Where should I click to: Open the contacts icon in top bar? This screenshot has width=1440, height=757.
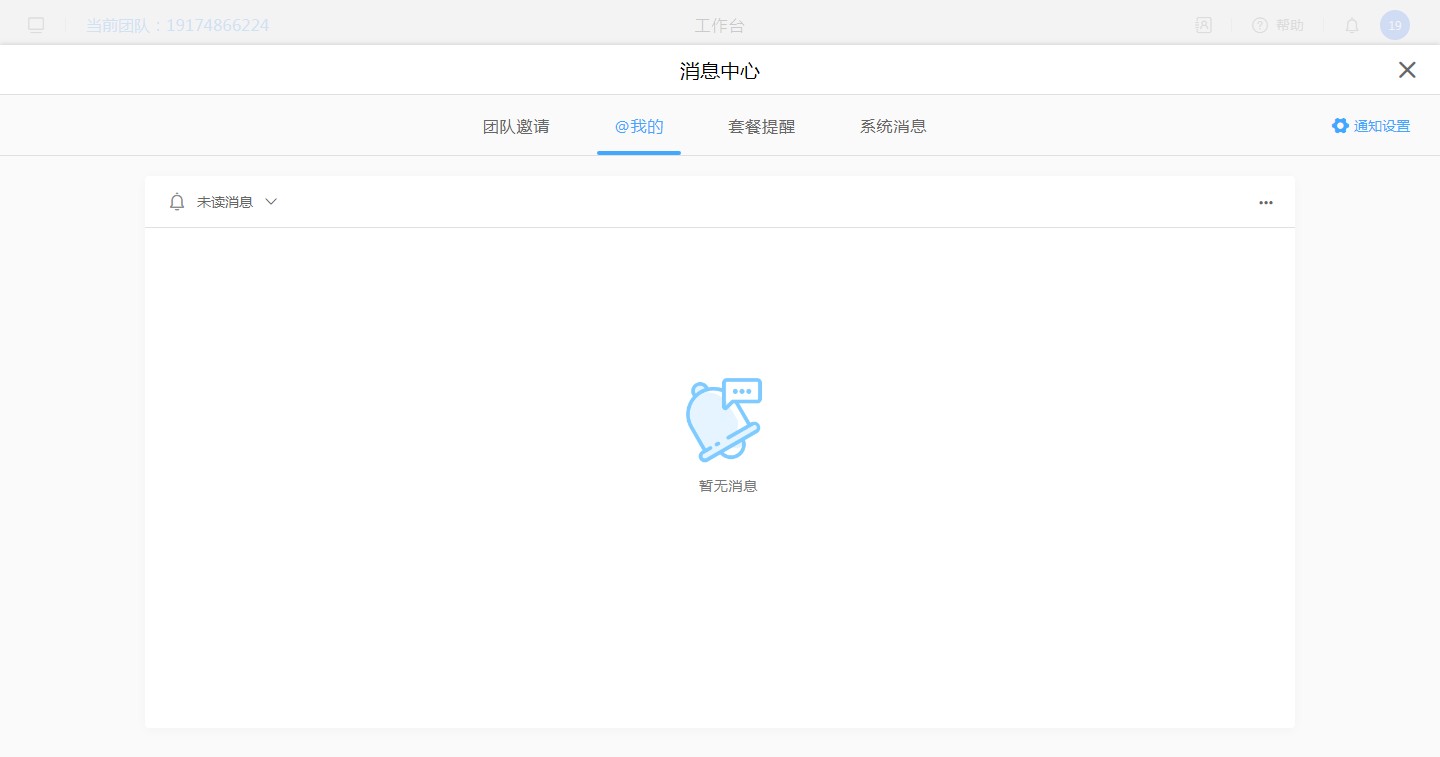1203,25
